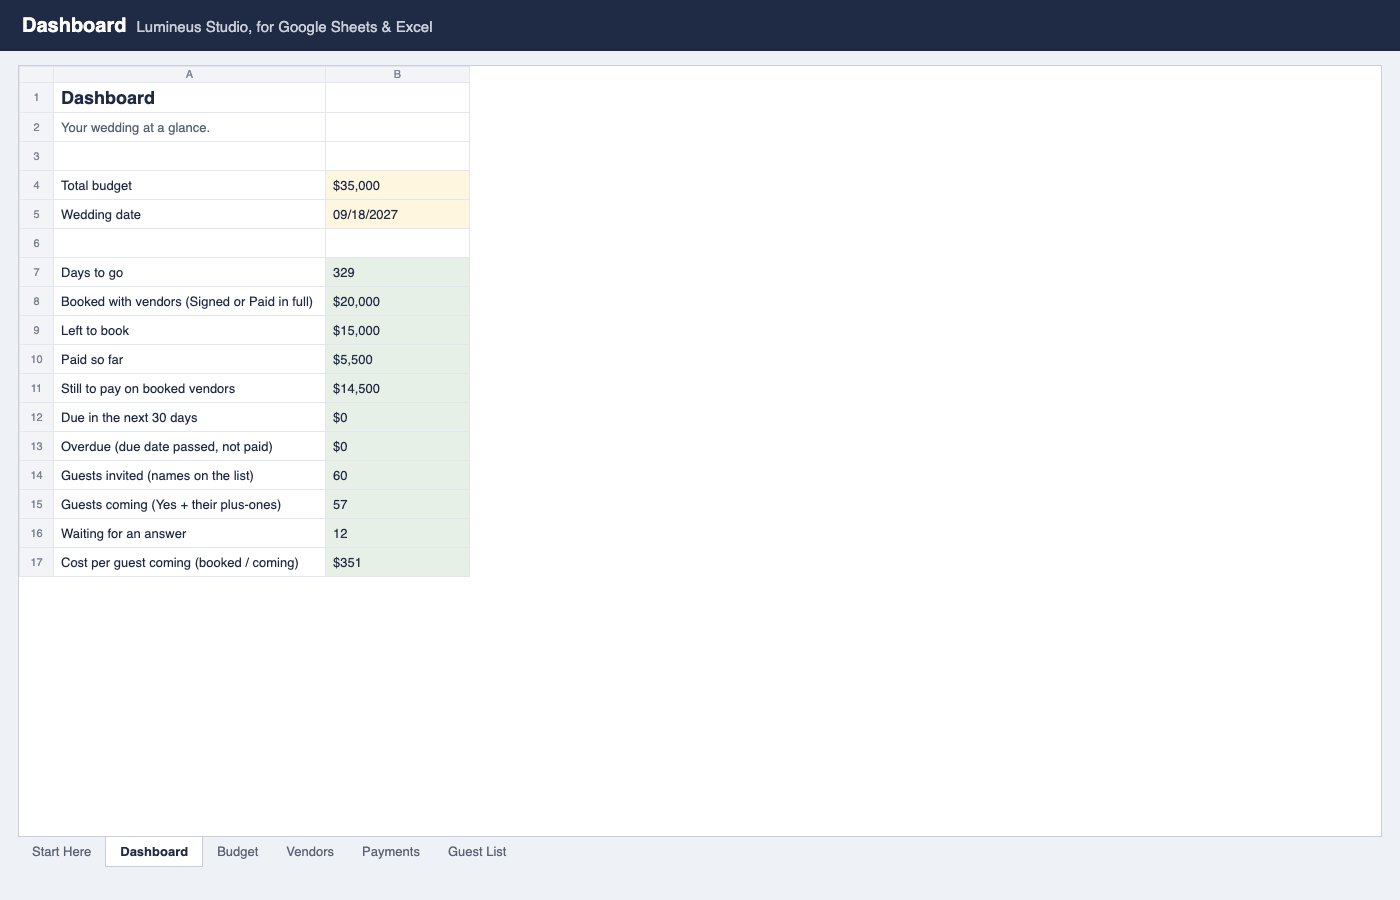This screenshot has width=1400, height=900.
Task: Click 'Waiting for an answer' label
Action: pos(189,533)
